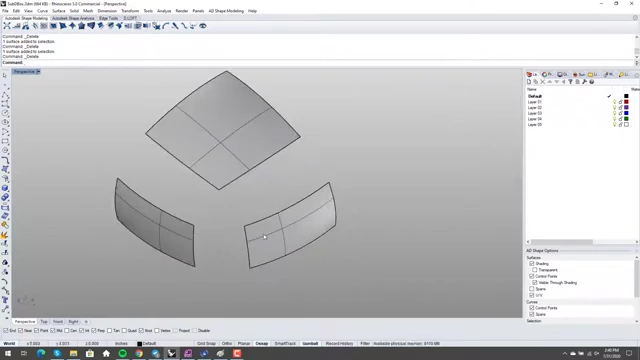Open the Perspective viewport dropdown arrow
This screenshot has height=360, width=640.
38,71
